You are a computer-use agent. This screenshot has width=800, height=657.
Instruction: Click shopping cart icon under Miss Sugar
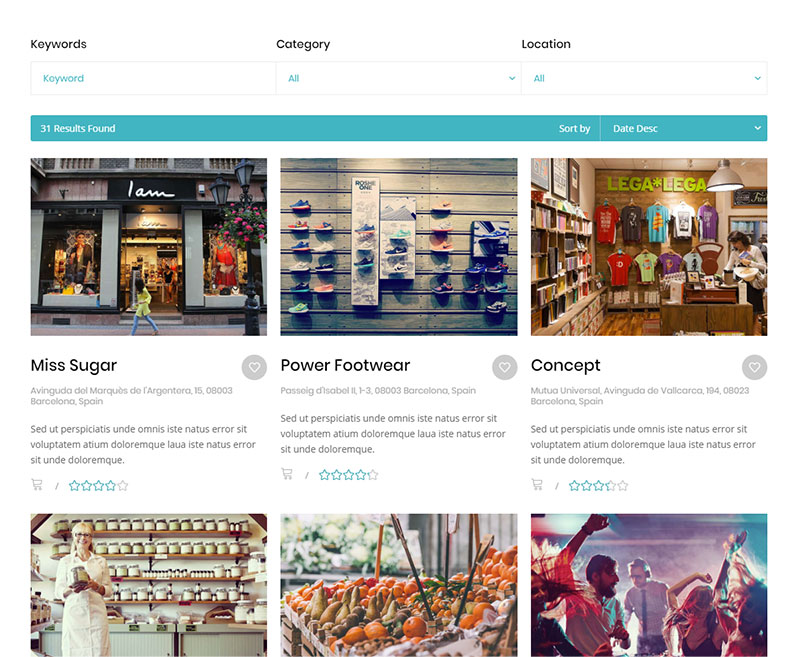click(x=37, y=485)
